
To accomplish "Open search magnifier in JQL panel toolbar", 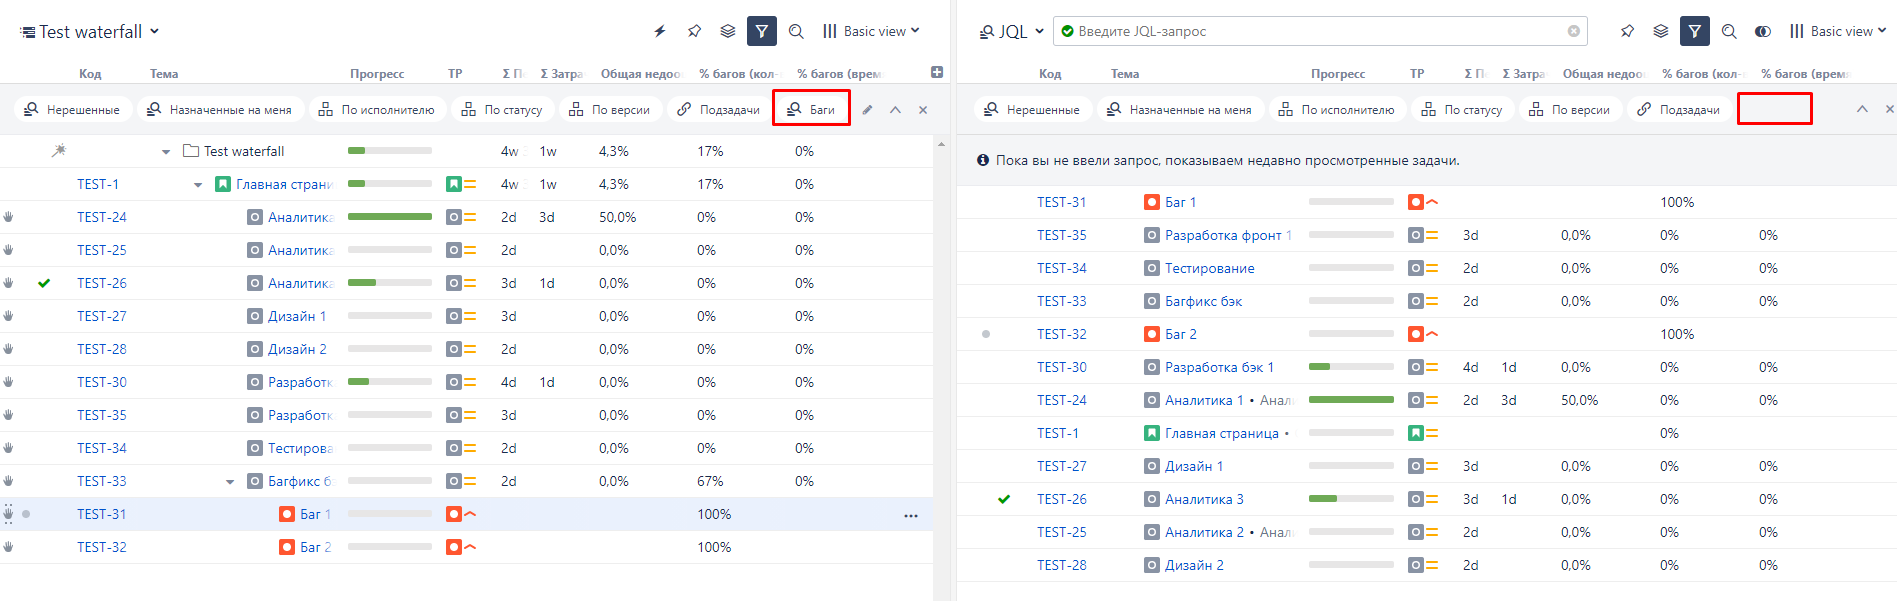I will pos(1729,31).
